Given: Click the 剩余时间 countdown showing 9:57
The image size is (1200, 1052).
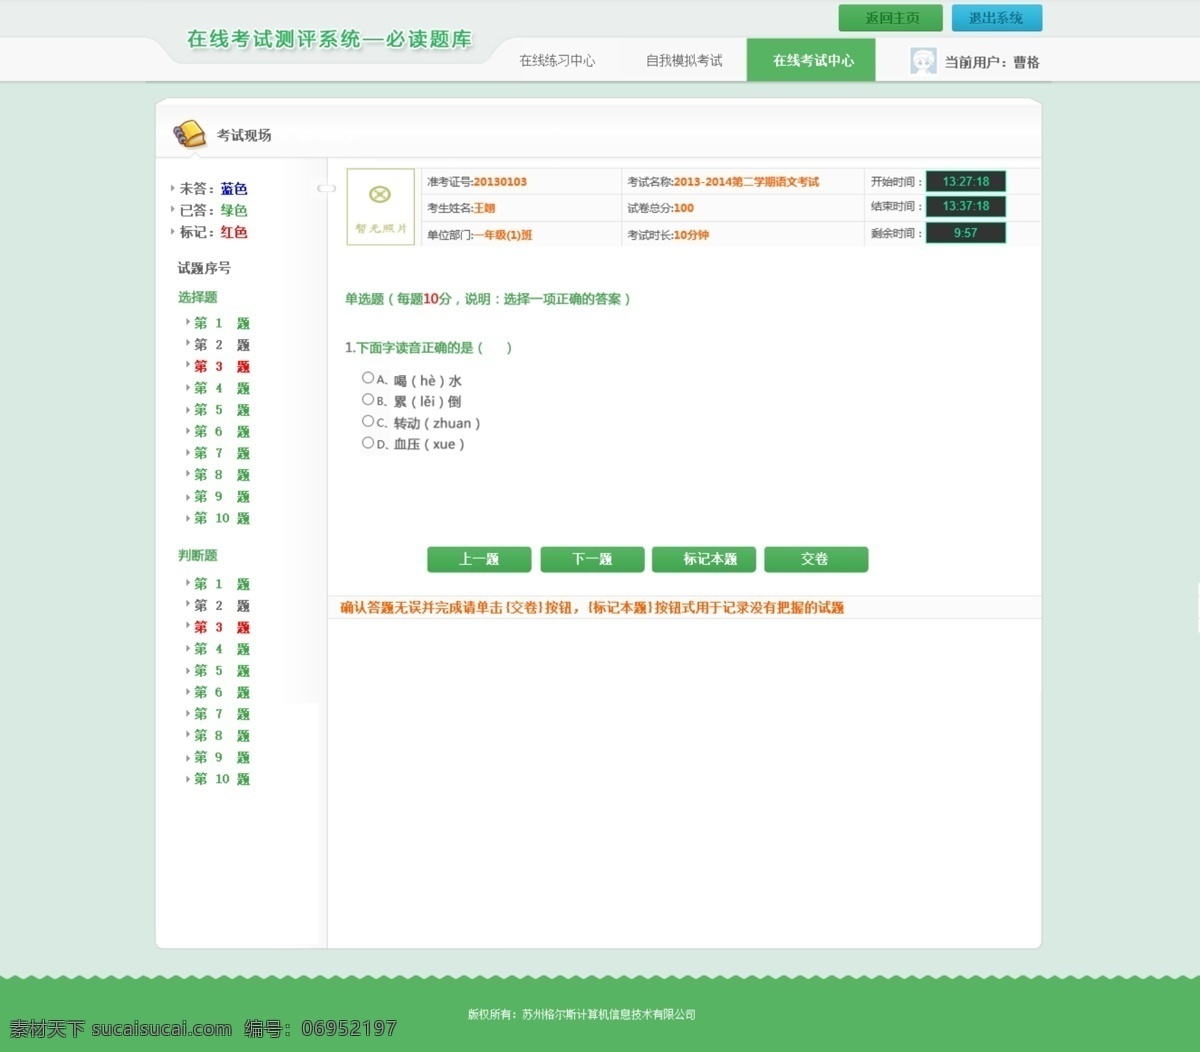Looking at the screenshot, I should click(965, 233).
